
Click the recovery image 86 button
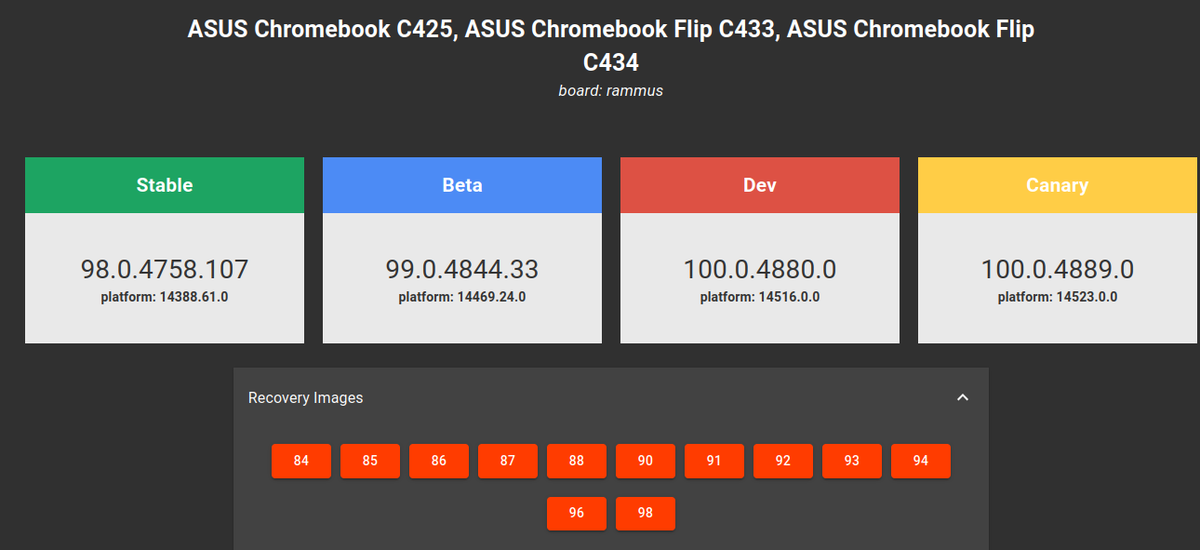[x=439, y=461]
